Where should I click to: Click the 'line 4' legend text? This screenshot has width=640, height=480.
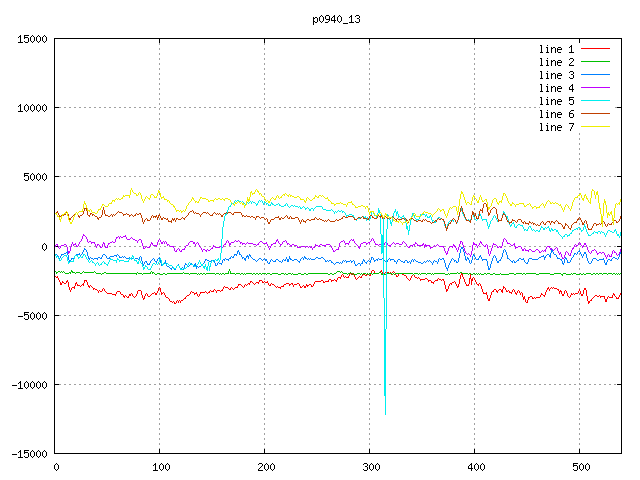[557, 88]
